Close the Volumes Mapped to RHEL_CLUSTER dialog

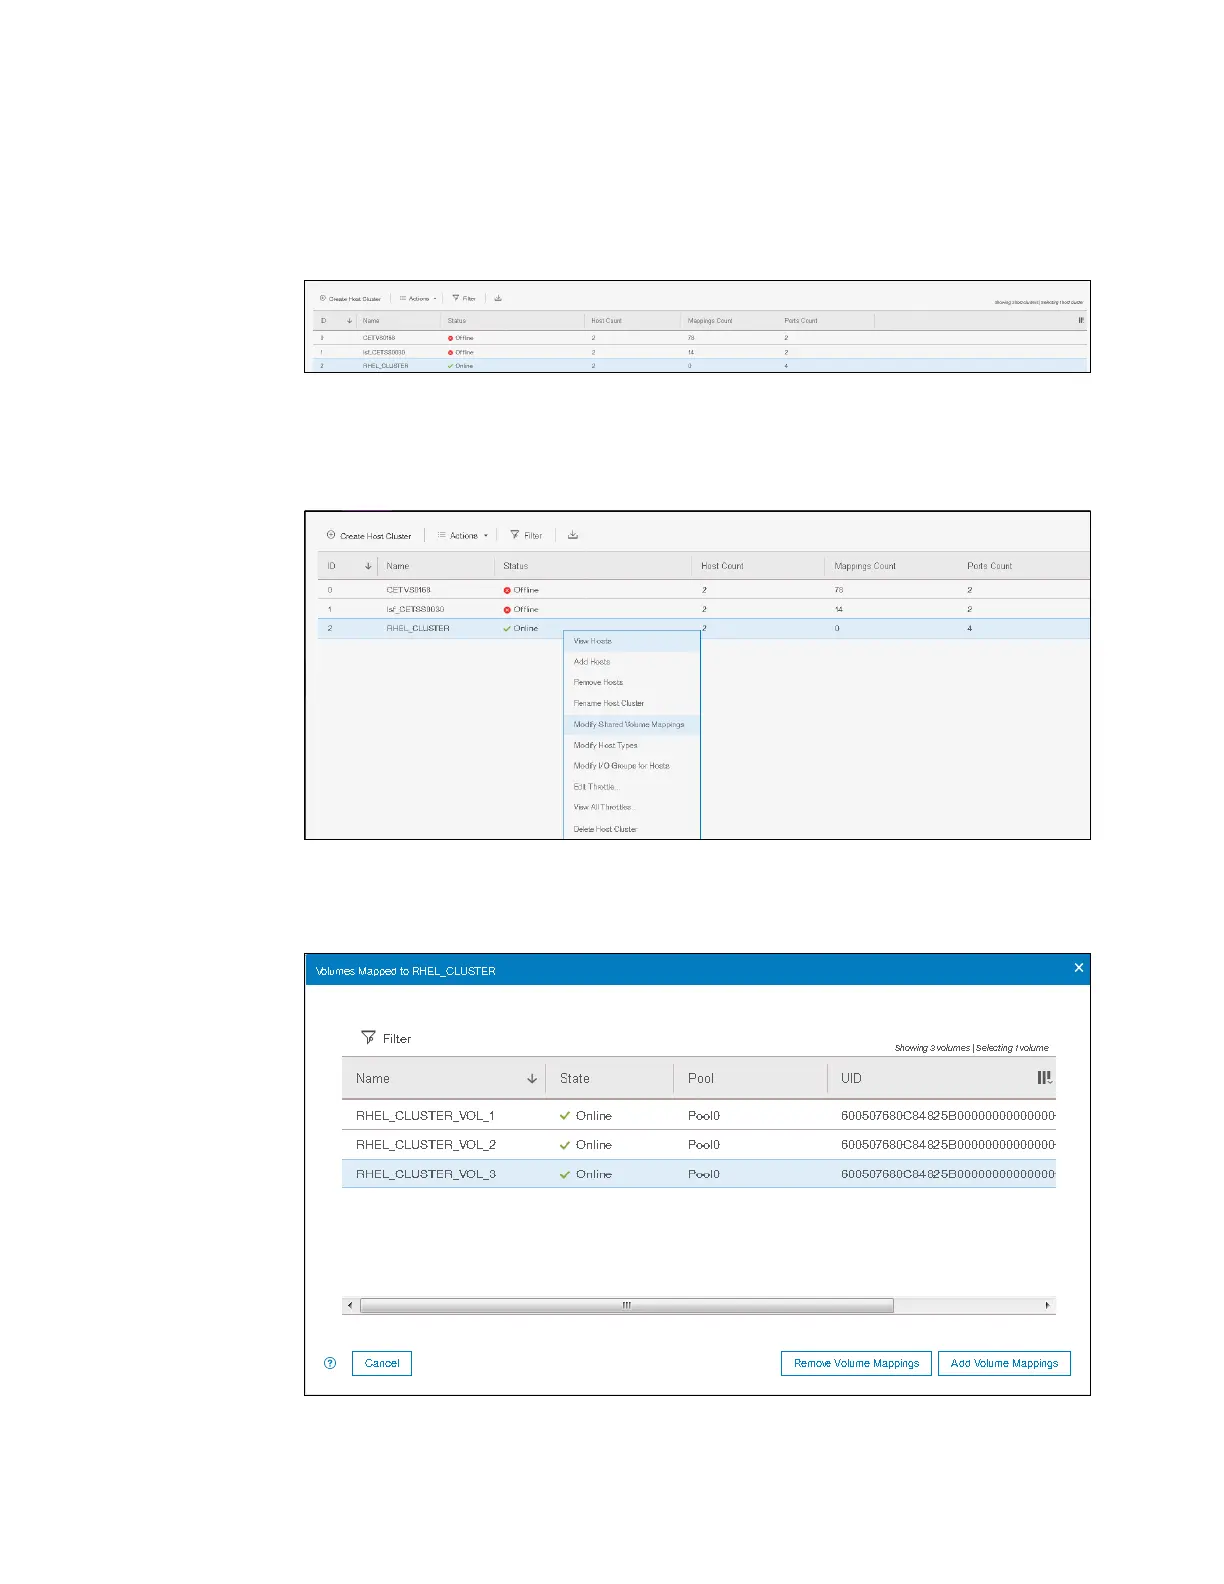point(1079,968)
